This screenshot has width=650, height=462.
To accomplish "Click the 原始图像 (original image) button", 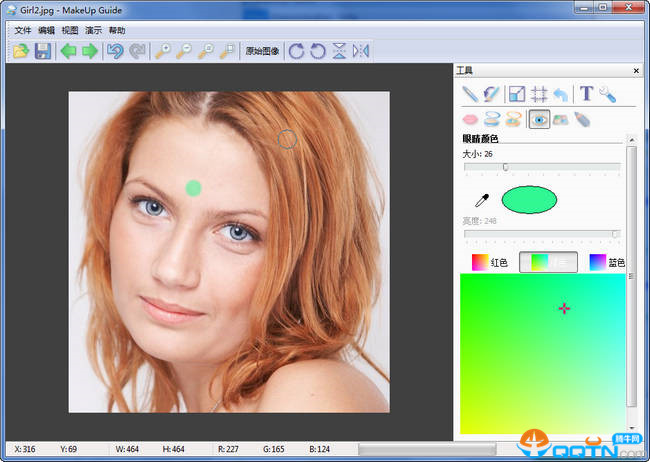I will coord(262,51).
